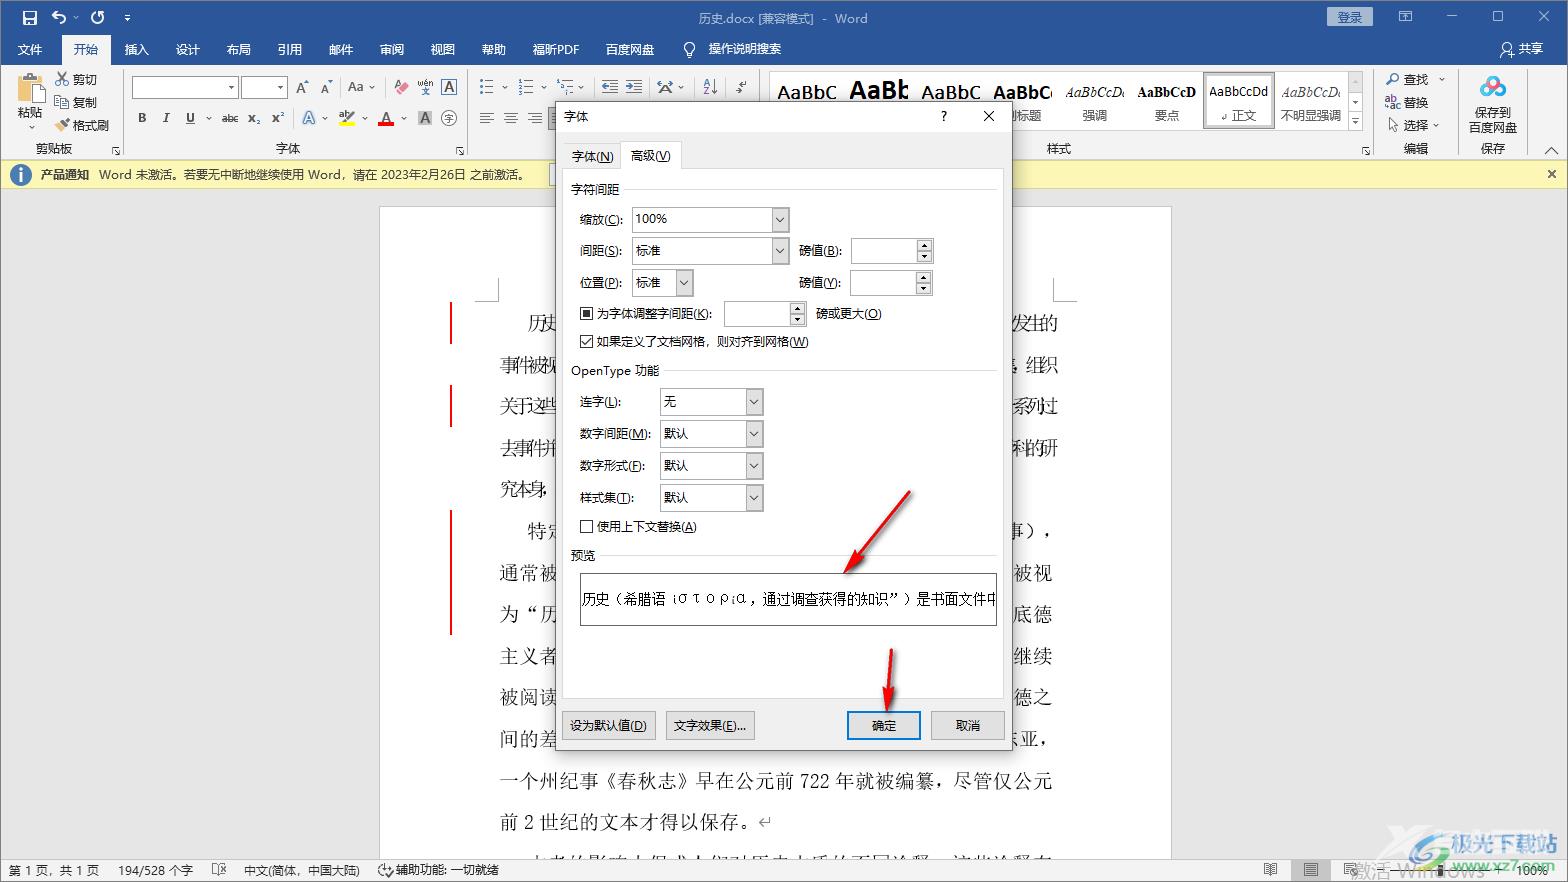Click 设为默认值(D) button
The width and height of the screenshot is (1568, 882).
[x=609, y=726]
